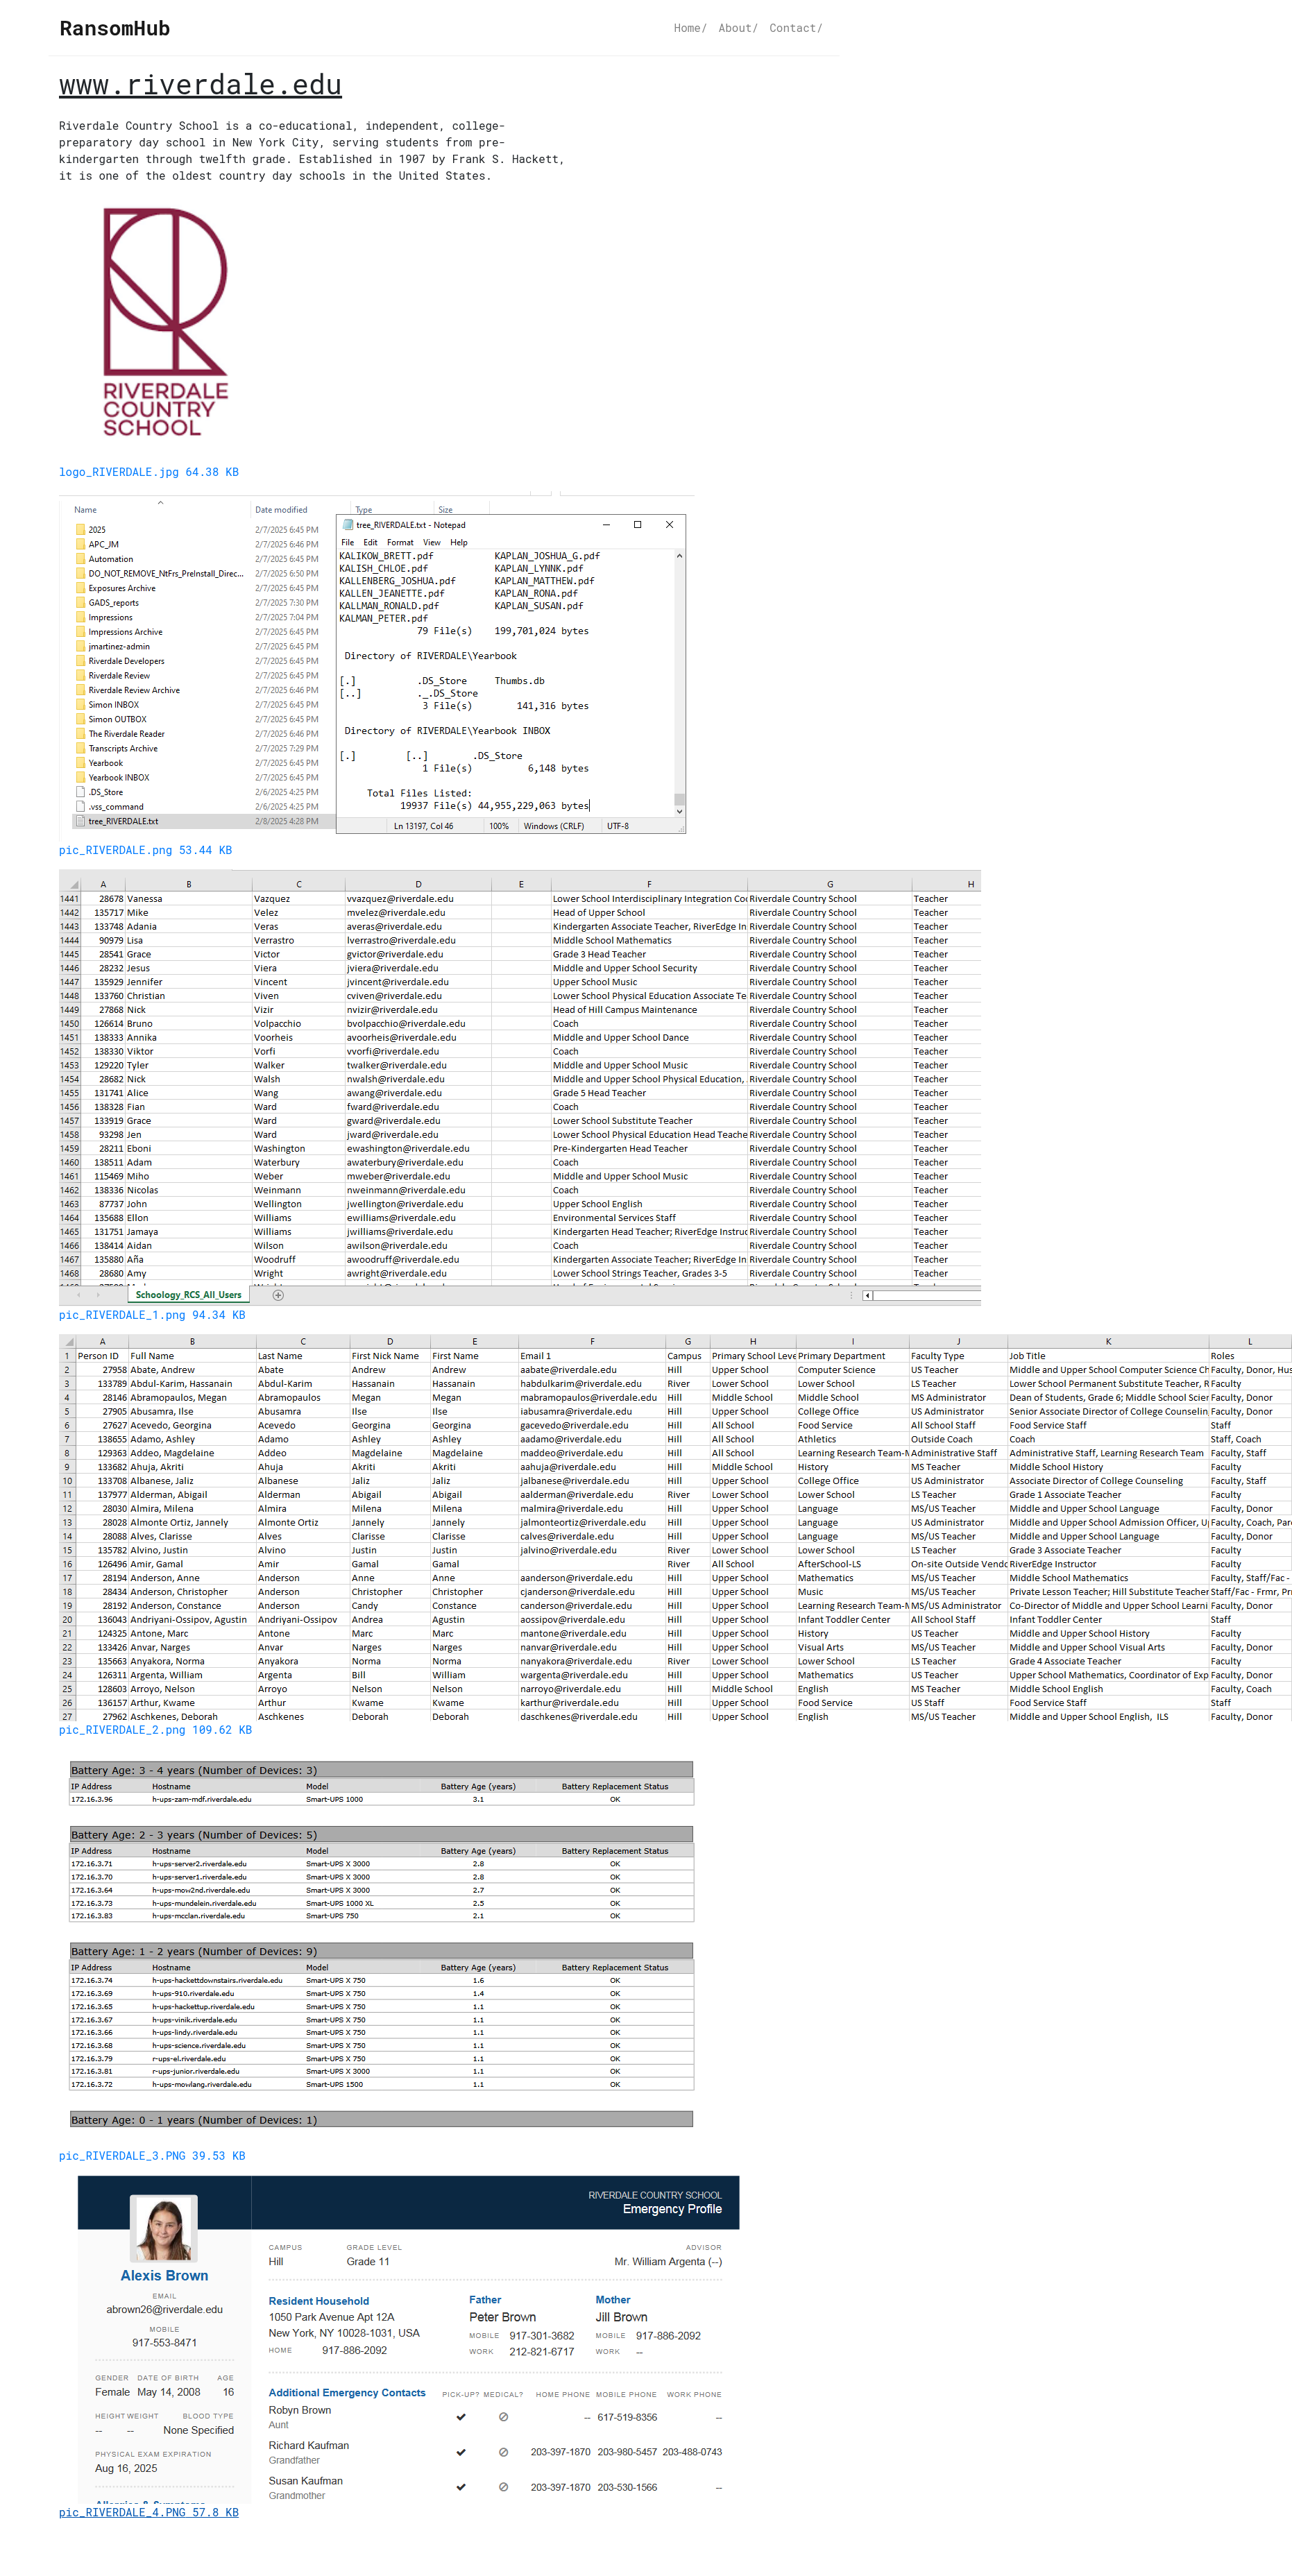Viewport: 1292px width, 2576px height.
Task: Click the UTF-8 encoding status entry
Action: [x=618, y=826]
